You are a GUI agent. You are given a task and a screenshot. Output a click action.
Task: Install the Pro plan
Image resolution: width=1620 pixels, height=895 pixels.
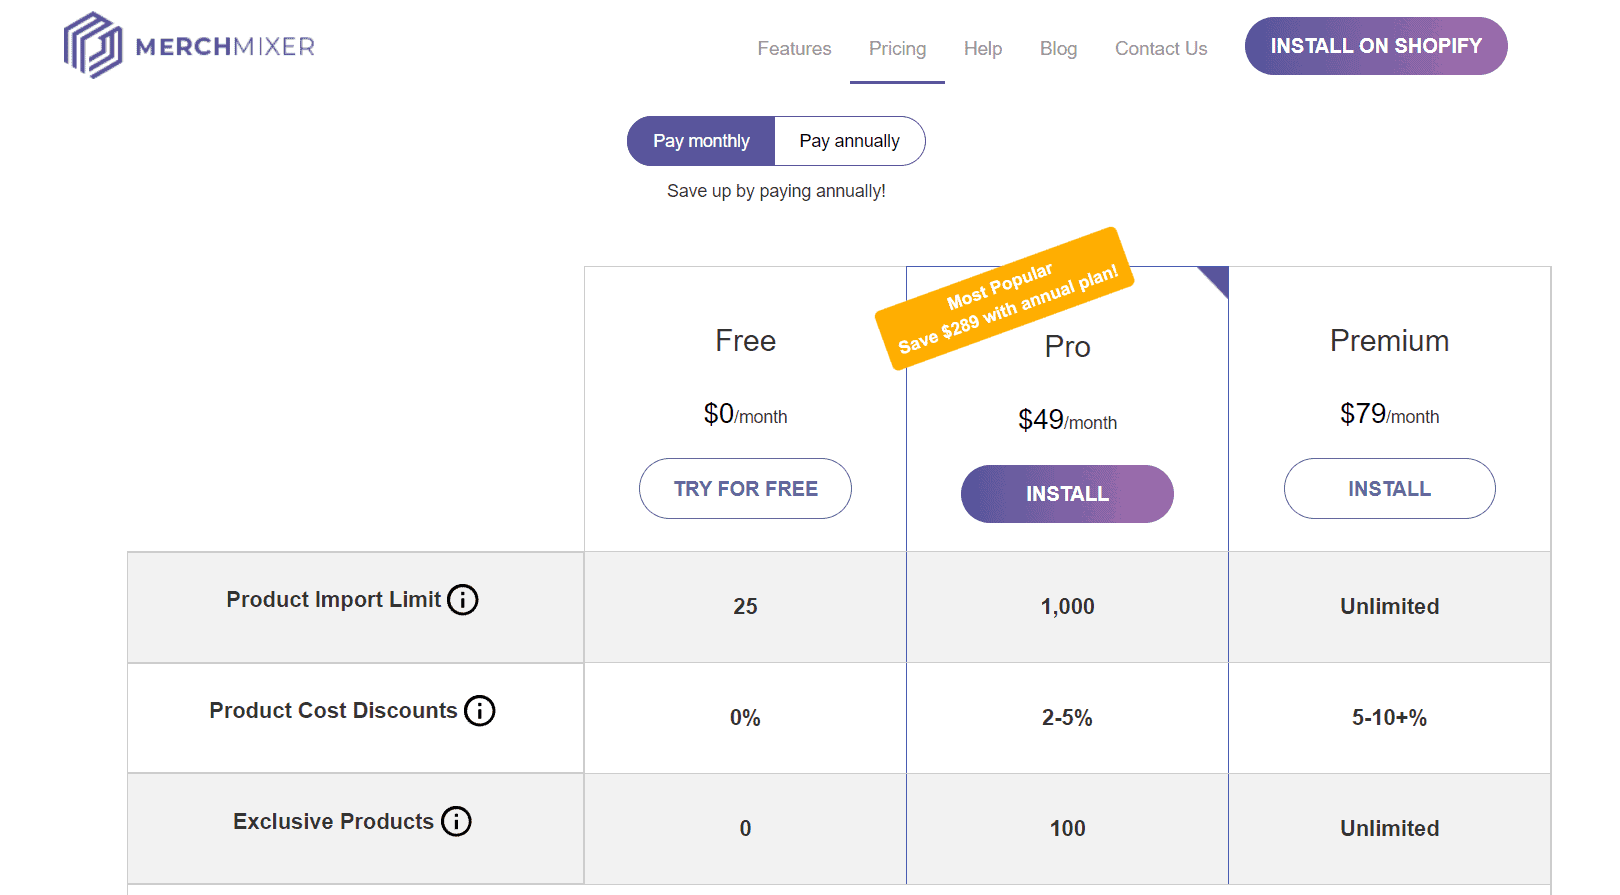click(x=1067, y=494)
